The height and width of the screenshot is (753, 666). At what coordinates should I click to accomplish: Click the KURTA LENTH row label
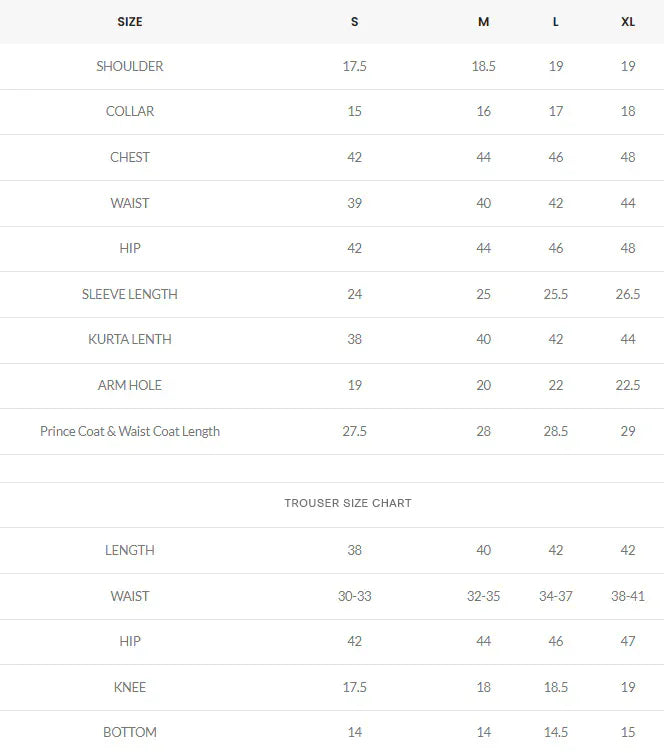[130, 339]
